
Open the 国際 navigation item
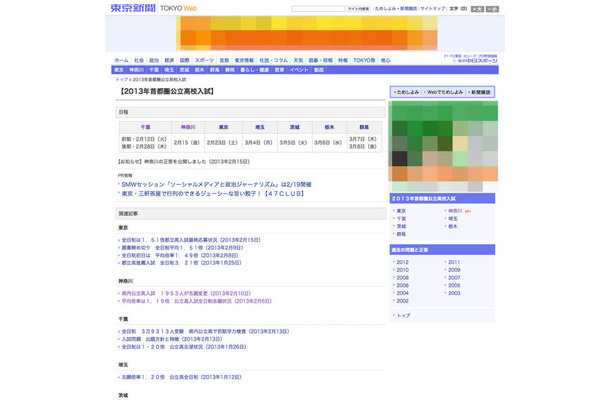[x=184, y=60]
